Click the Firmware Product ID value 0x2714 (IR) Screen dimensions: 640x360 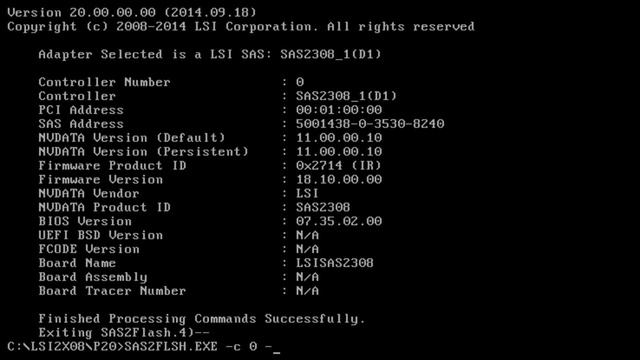point(339,166)
